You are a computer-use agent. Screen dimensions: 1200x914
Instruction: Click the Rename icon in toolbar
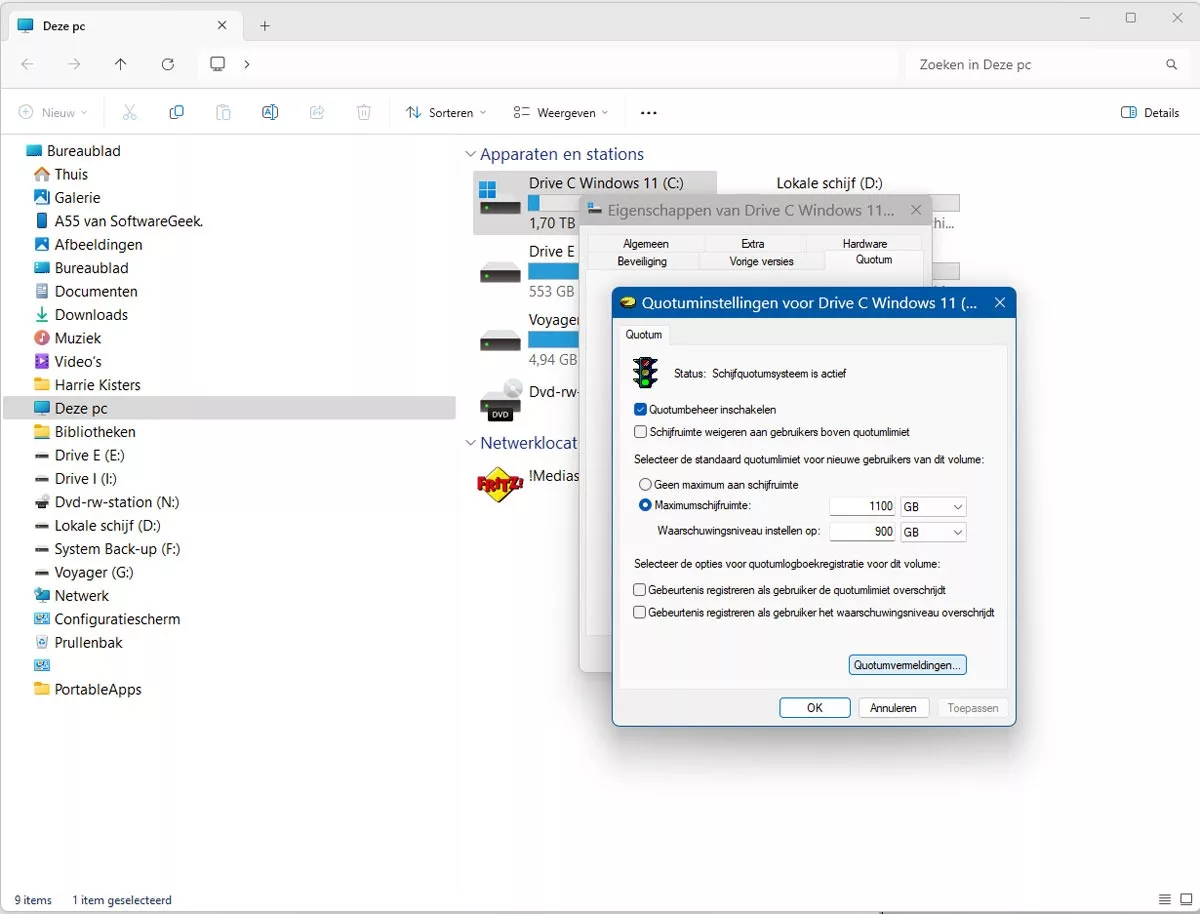coord(270,113)
